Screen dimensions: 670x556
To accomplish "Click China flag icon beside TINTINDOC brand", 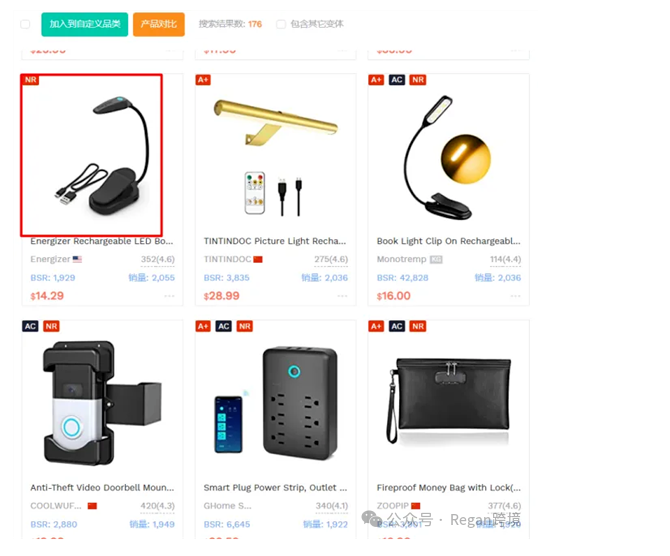I will 258,259.
